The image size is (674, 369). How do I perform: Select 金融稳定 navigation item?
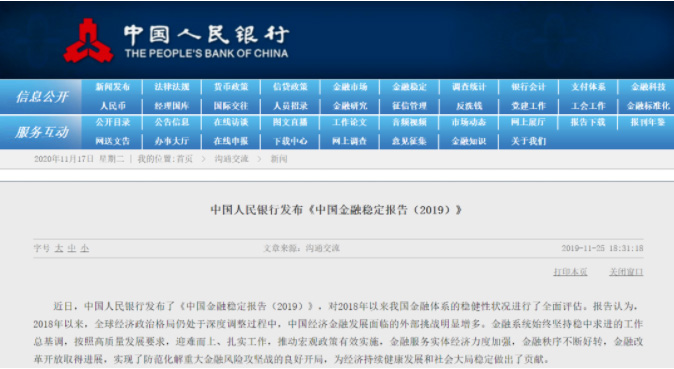pos(409,87)
